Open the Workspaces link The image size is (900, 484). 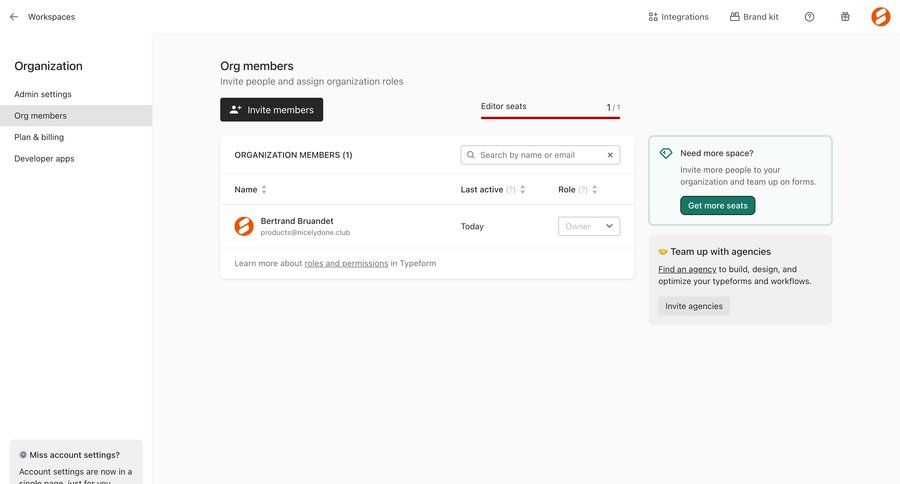[51, 17]
